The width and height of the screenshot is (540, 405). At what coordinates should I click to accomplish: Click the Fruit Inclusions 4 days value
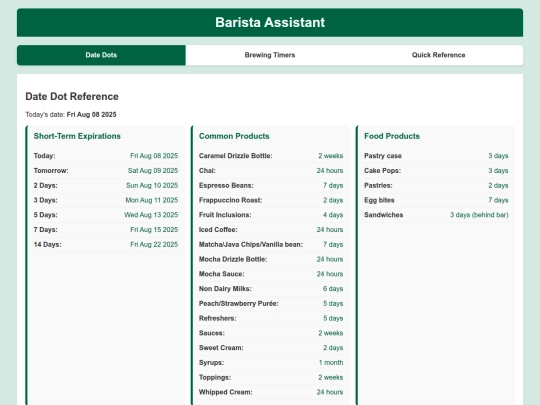333,215
